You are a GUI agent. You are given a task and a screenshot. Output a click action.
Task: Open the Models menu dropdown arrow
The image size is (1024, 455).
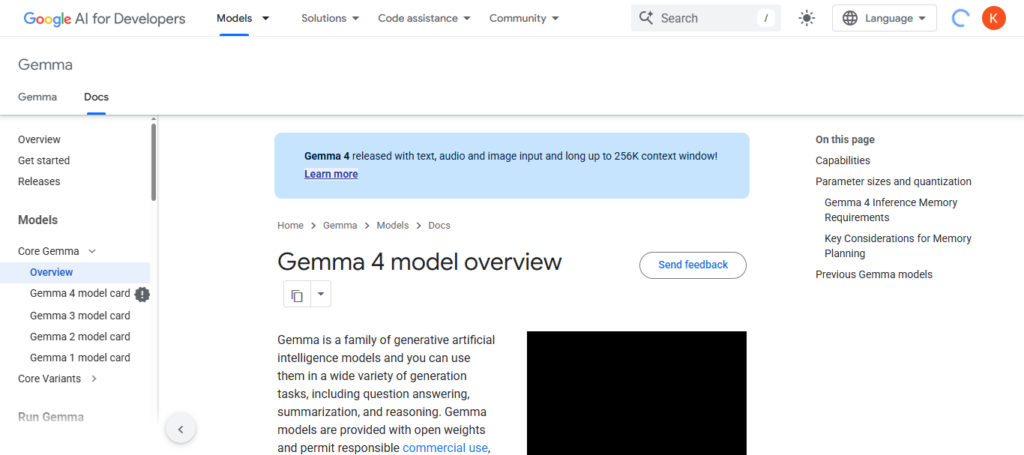point(265,18)
